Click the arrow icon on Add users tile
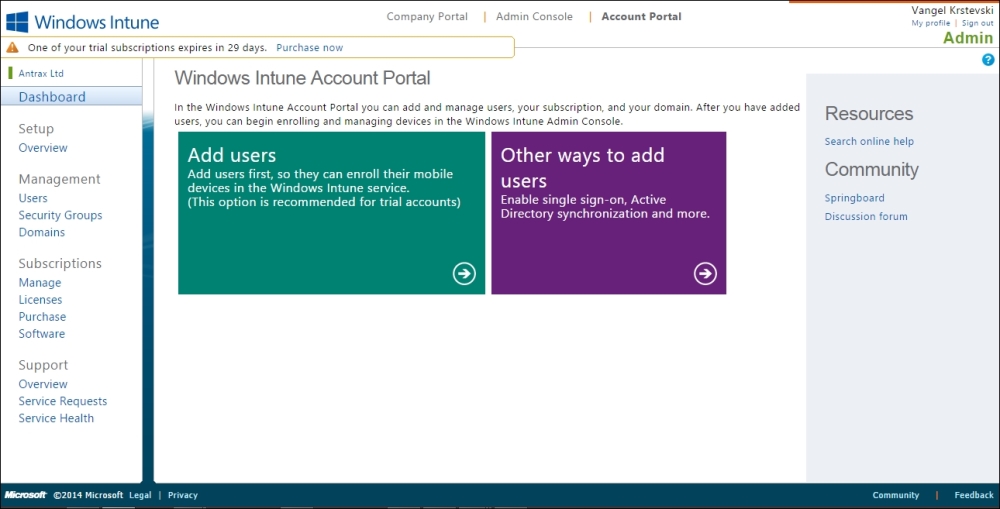 click(x=464, y=274)
